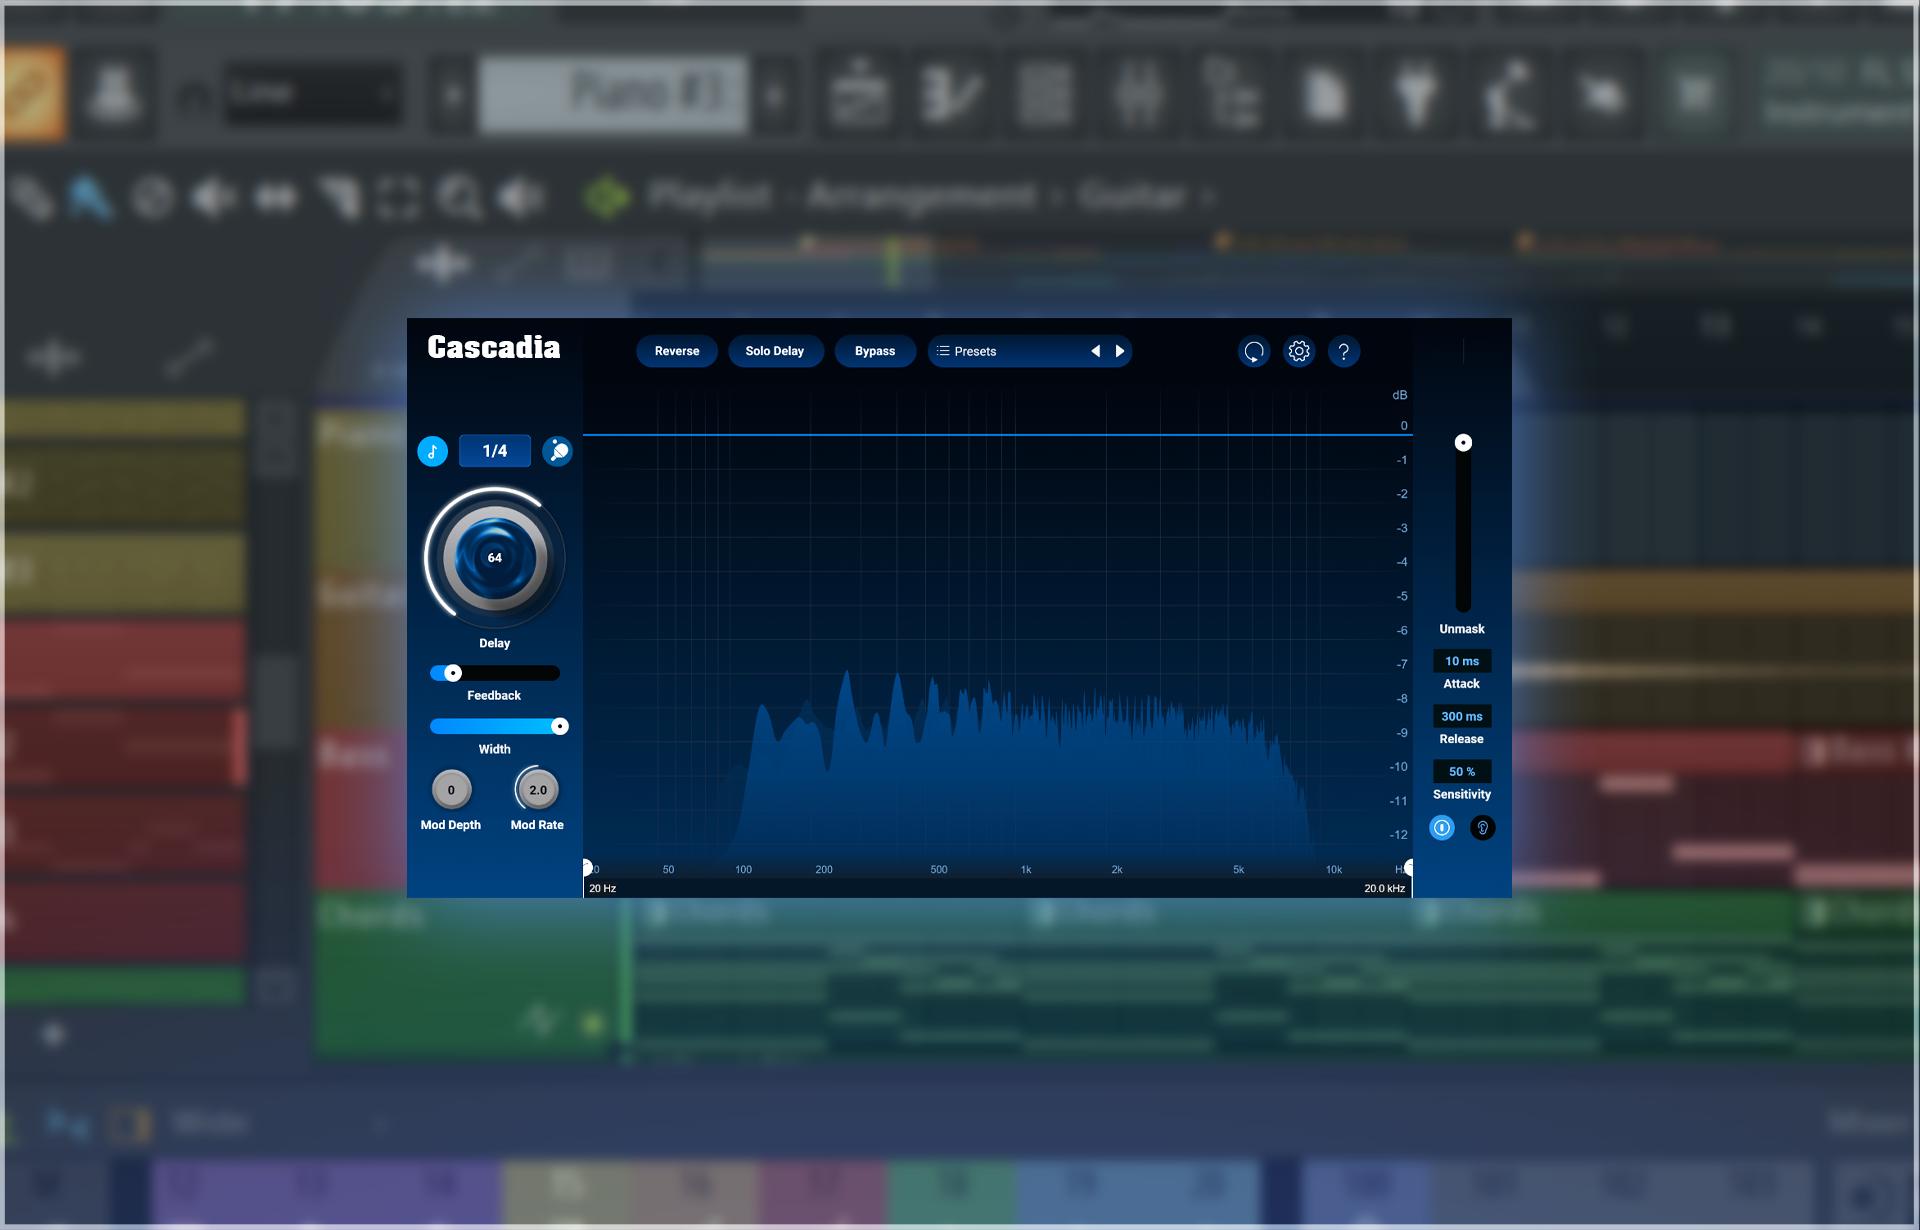This screenshot has height=1230, width=1920.
Task: Toggle Solo Delay
Action: point(775,351)
